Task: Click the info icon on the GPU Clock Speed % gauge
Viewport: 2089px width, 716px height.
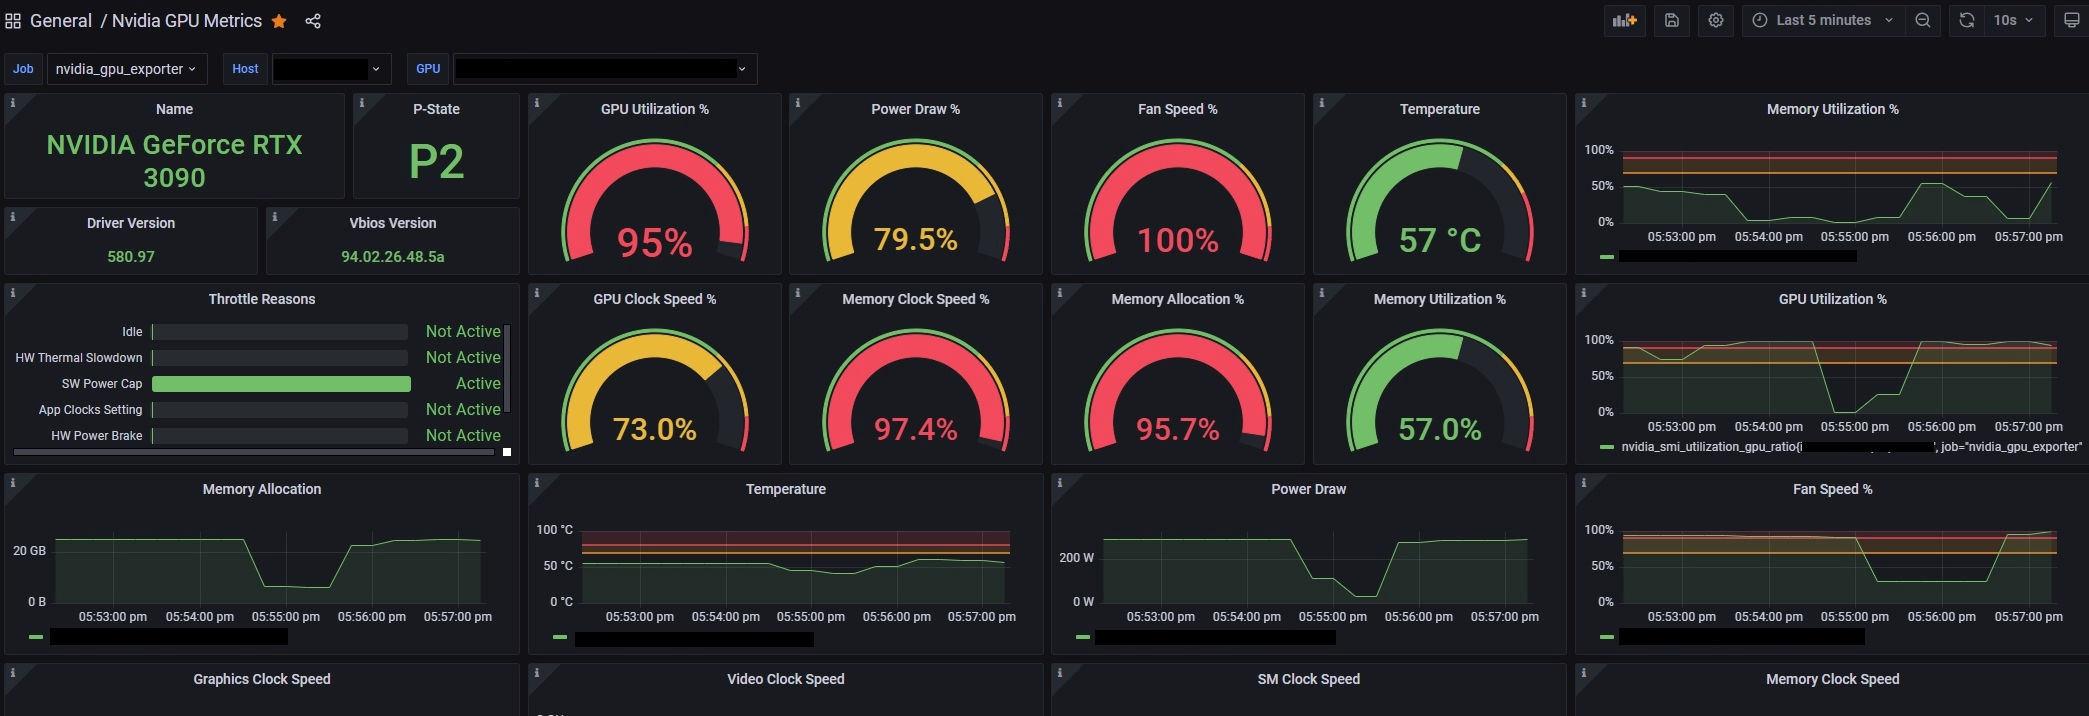Action: 536,293
